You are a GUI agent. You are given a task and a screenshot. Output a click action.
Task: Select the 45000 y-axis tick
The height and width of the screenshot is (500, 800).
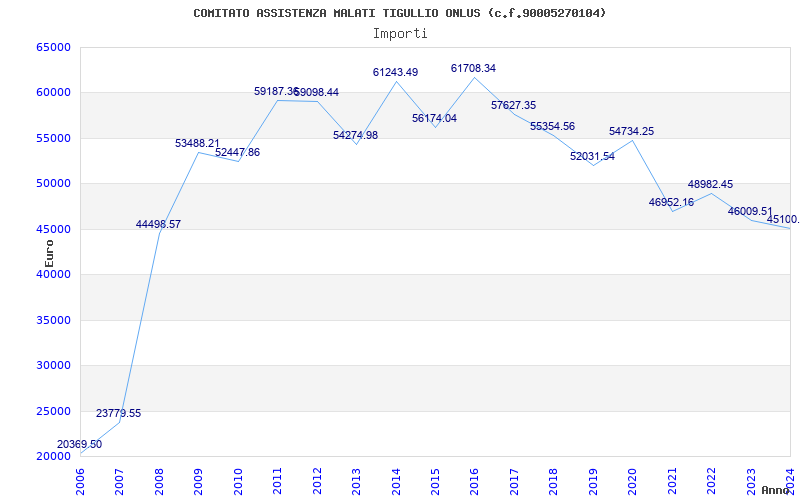tap(53, 229)
